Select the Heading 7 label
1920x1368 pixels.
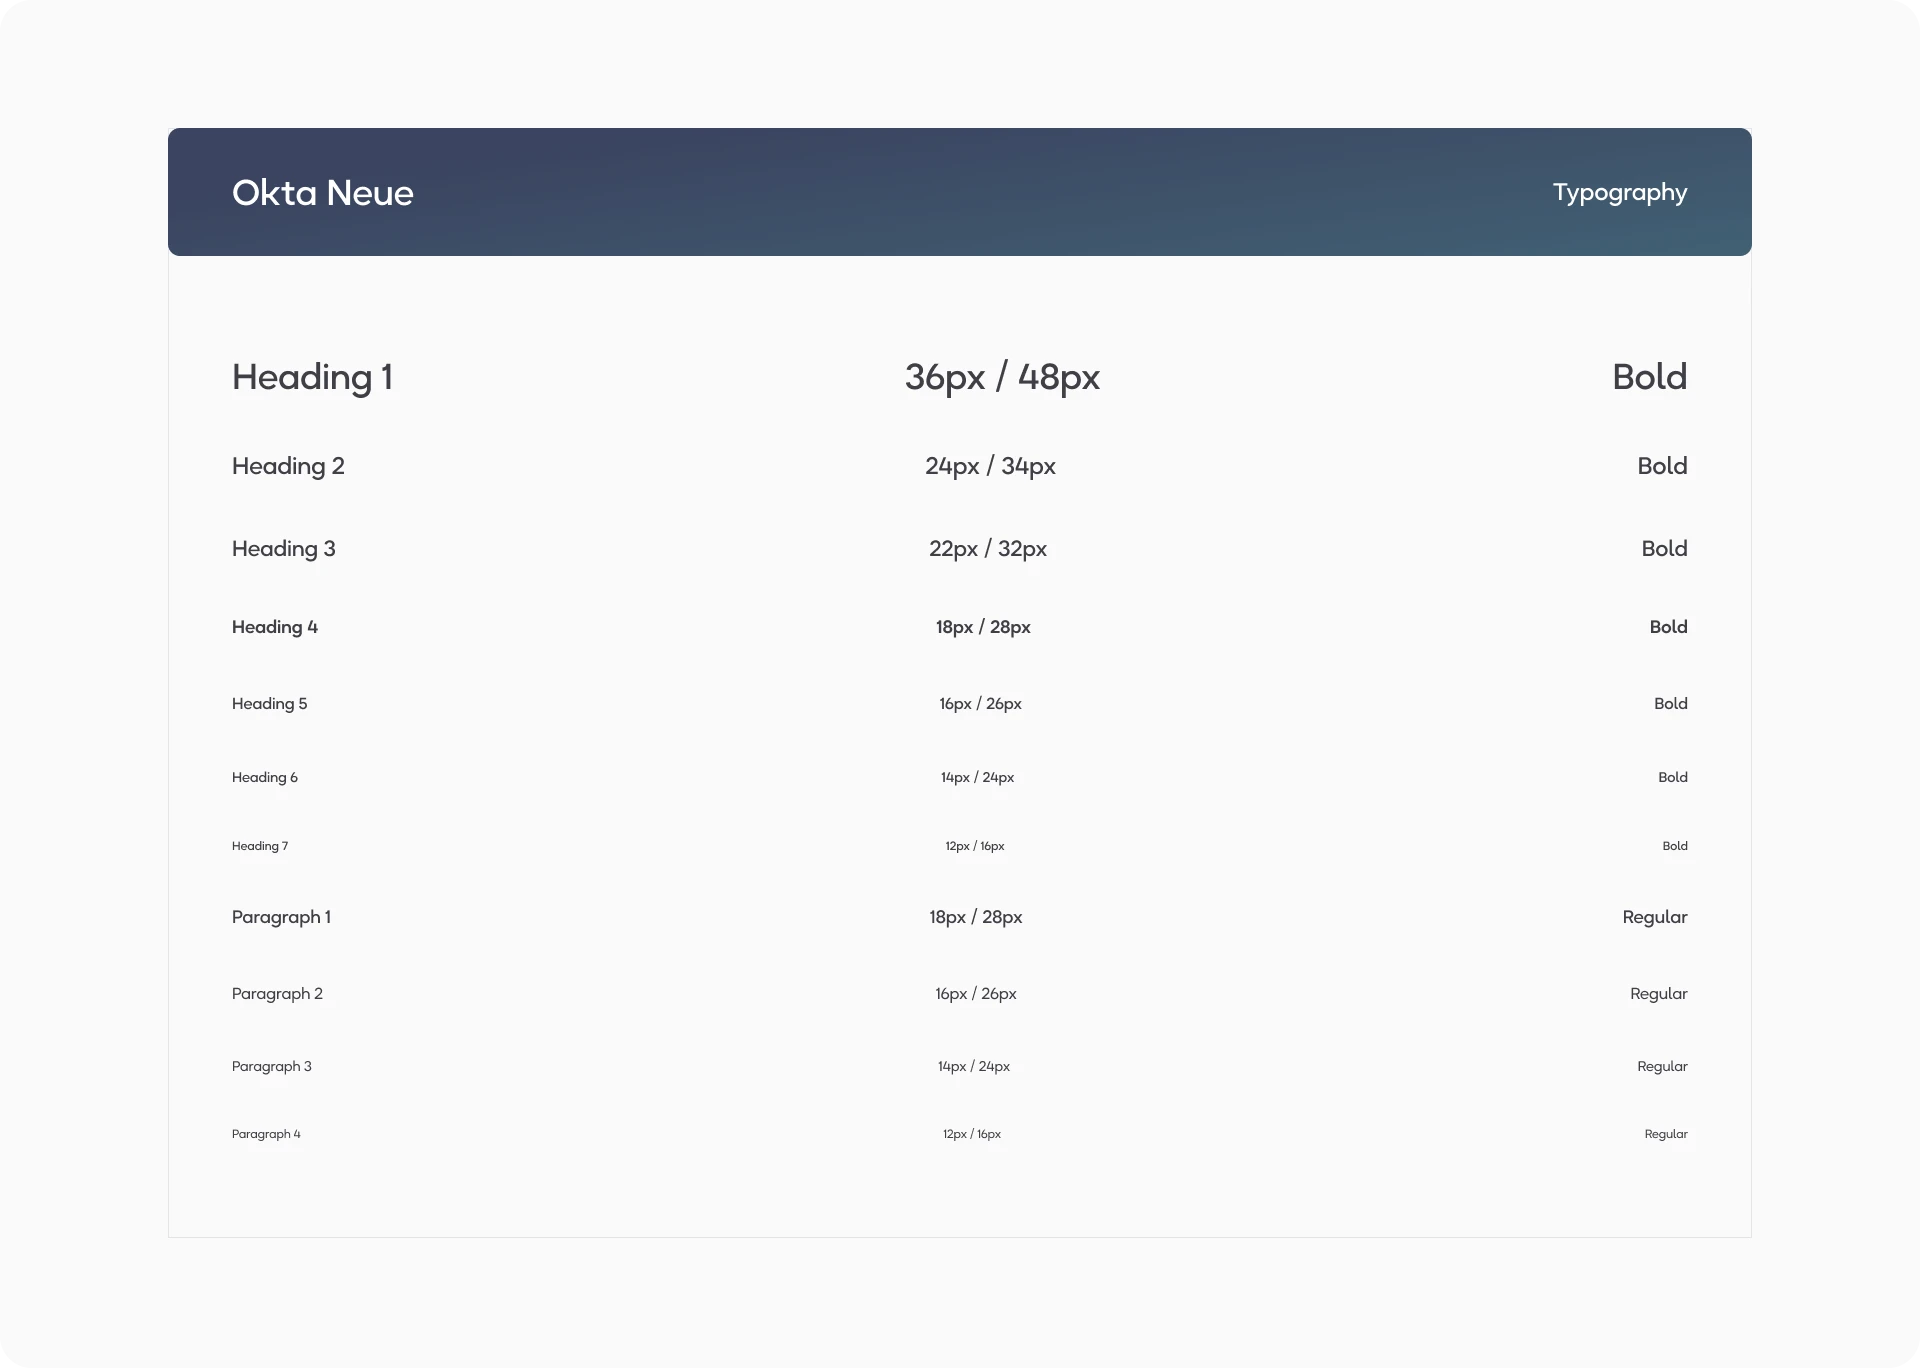(260, 846)
